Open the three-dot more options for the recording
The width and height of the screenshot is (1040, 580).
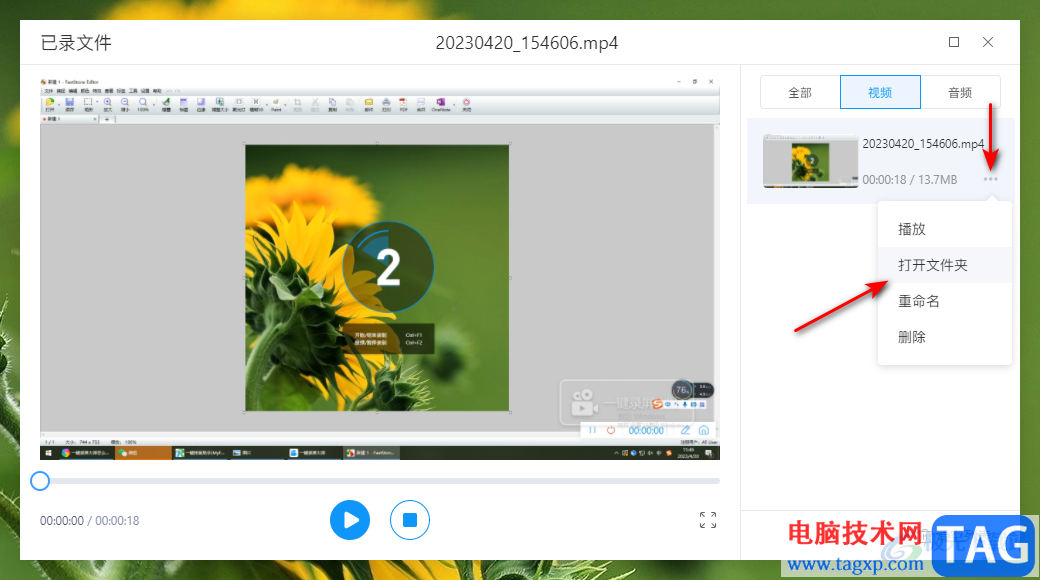pyautogui.click(x=990, y=179)
